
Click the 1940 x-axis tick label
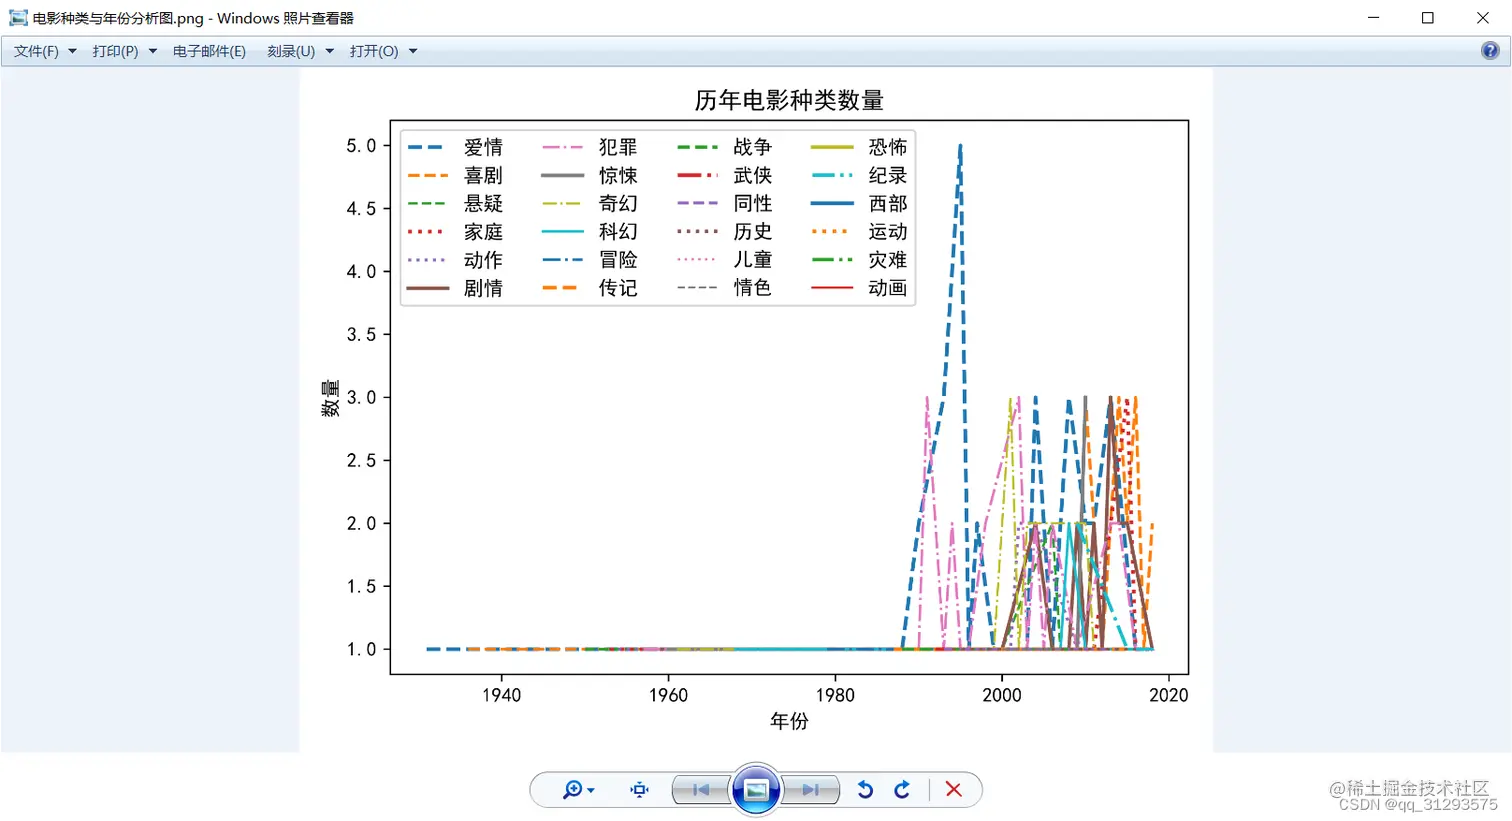(x=501, y=695)
